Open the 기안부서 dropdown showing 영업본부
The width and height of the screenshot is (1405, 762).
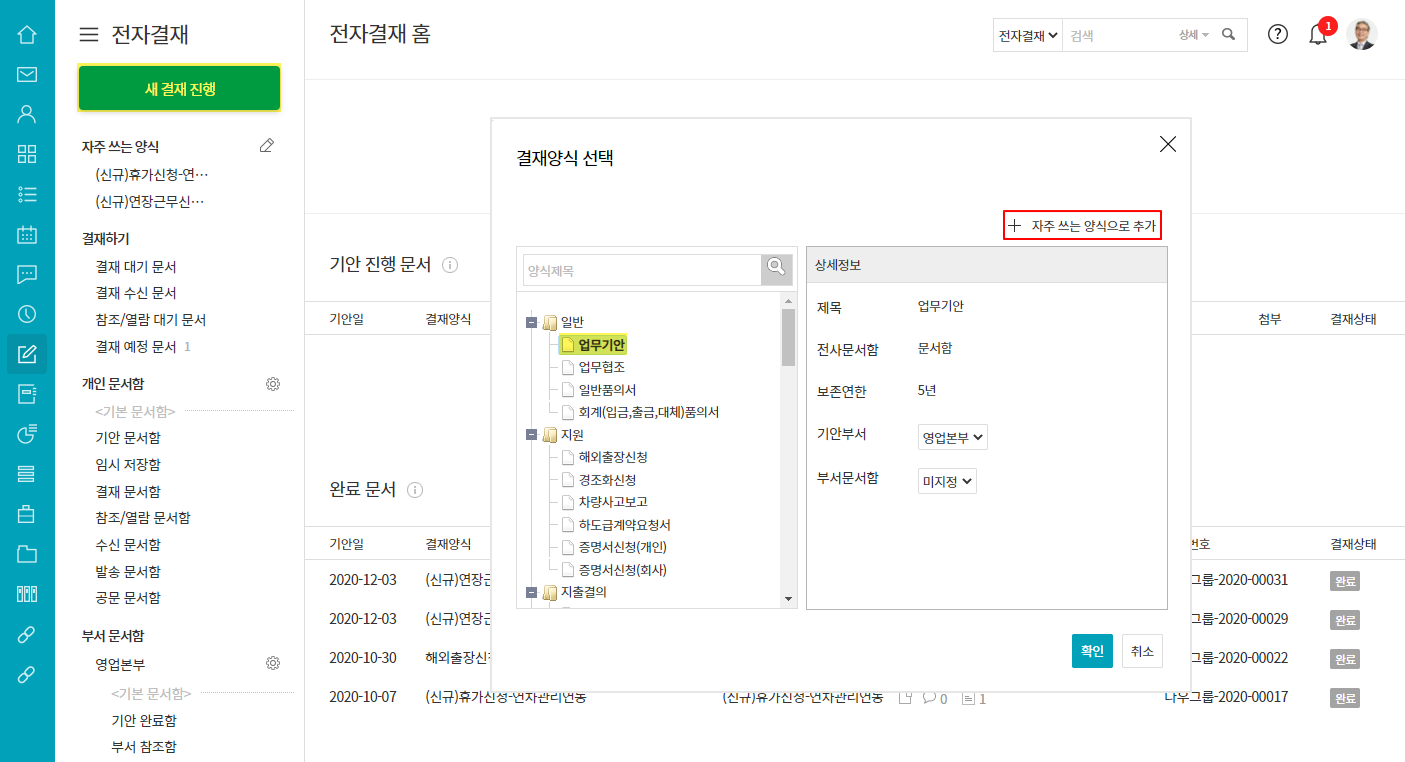tap(952, 437)
